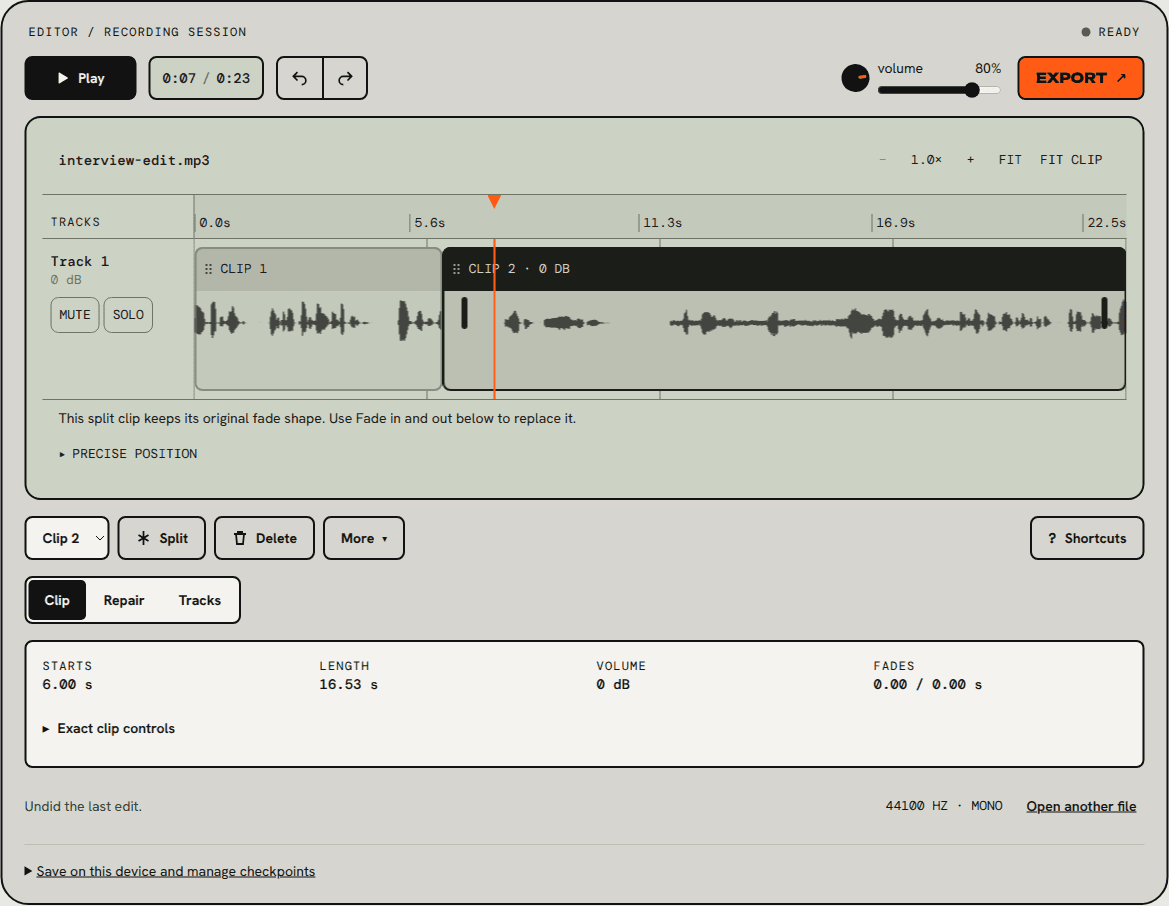Click the 1.0× zoom level value
The height and width of the screenshot is (906, 1169).
click(x=926, y=160)
